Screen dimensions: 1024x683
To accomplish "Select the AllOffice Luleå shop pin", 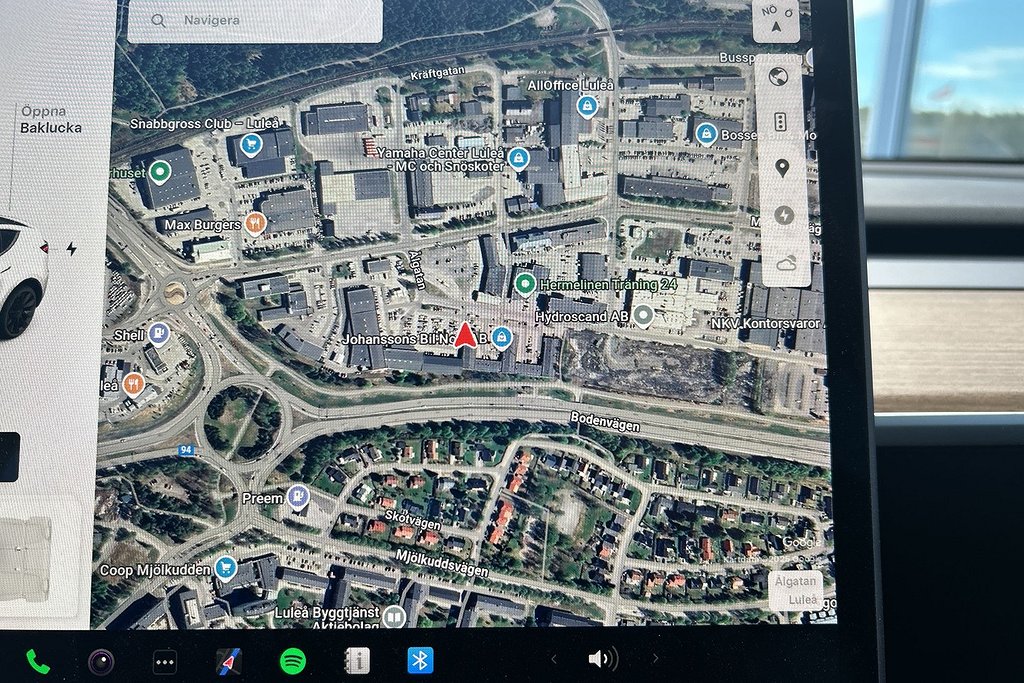I will tap(587, 106).
